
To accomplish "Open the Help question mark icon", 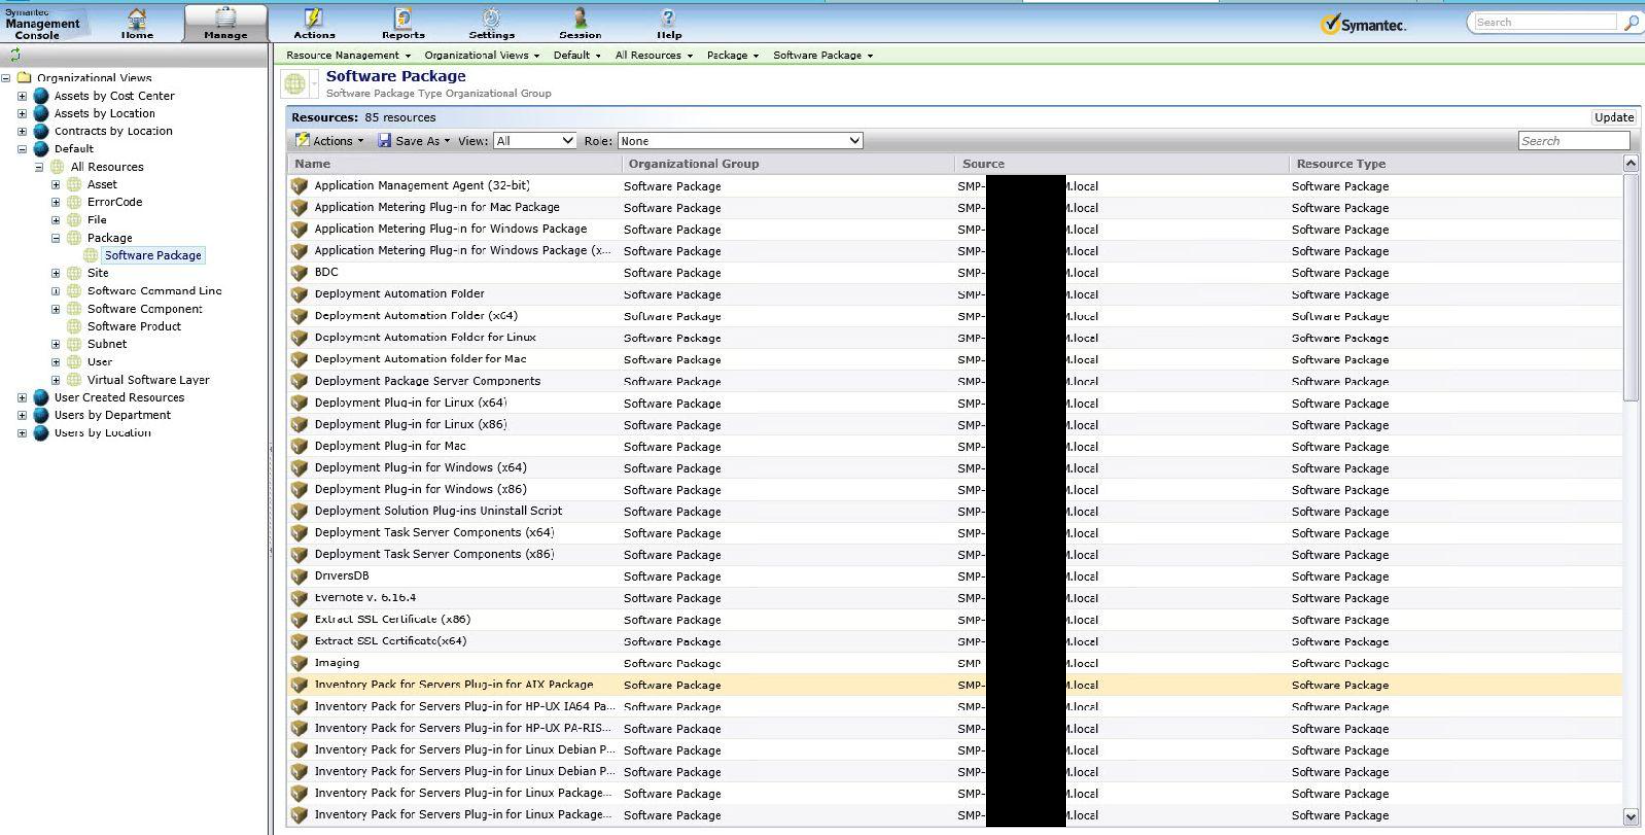I will click(669, 18).
